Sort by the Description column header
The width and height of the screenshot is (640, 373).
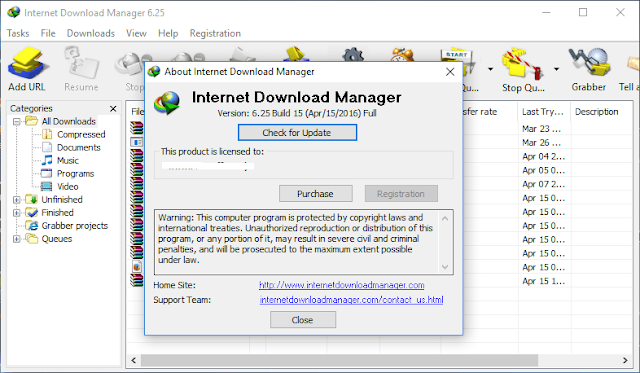[596, 112]
